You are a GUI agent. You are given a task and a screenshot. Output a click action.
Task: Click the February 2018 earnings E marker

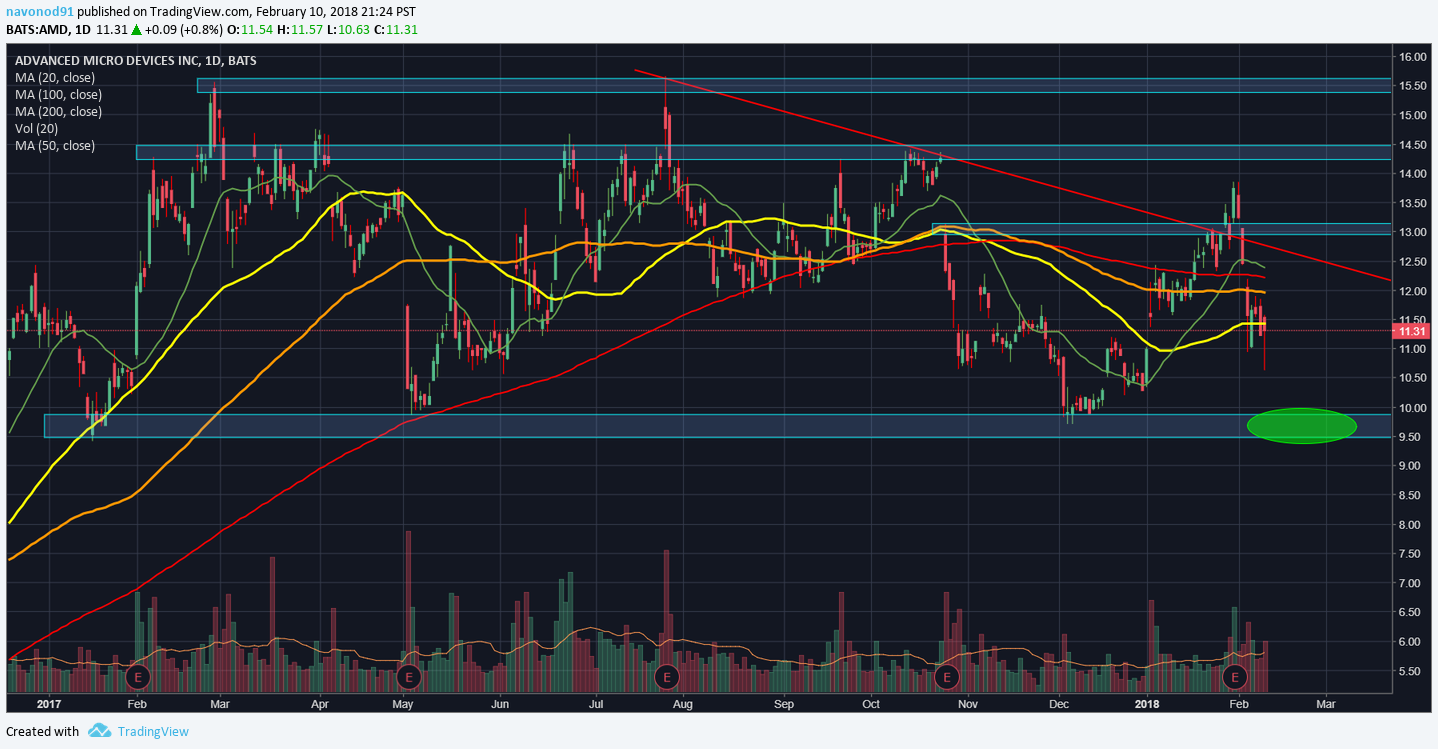[x=1235, y=677]
